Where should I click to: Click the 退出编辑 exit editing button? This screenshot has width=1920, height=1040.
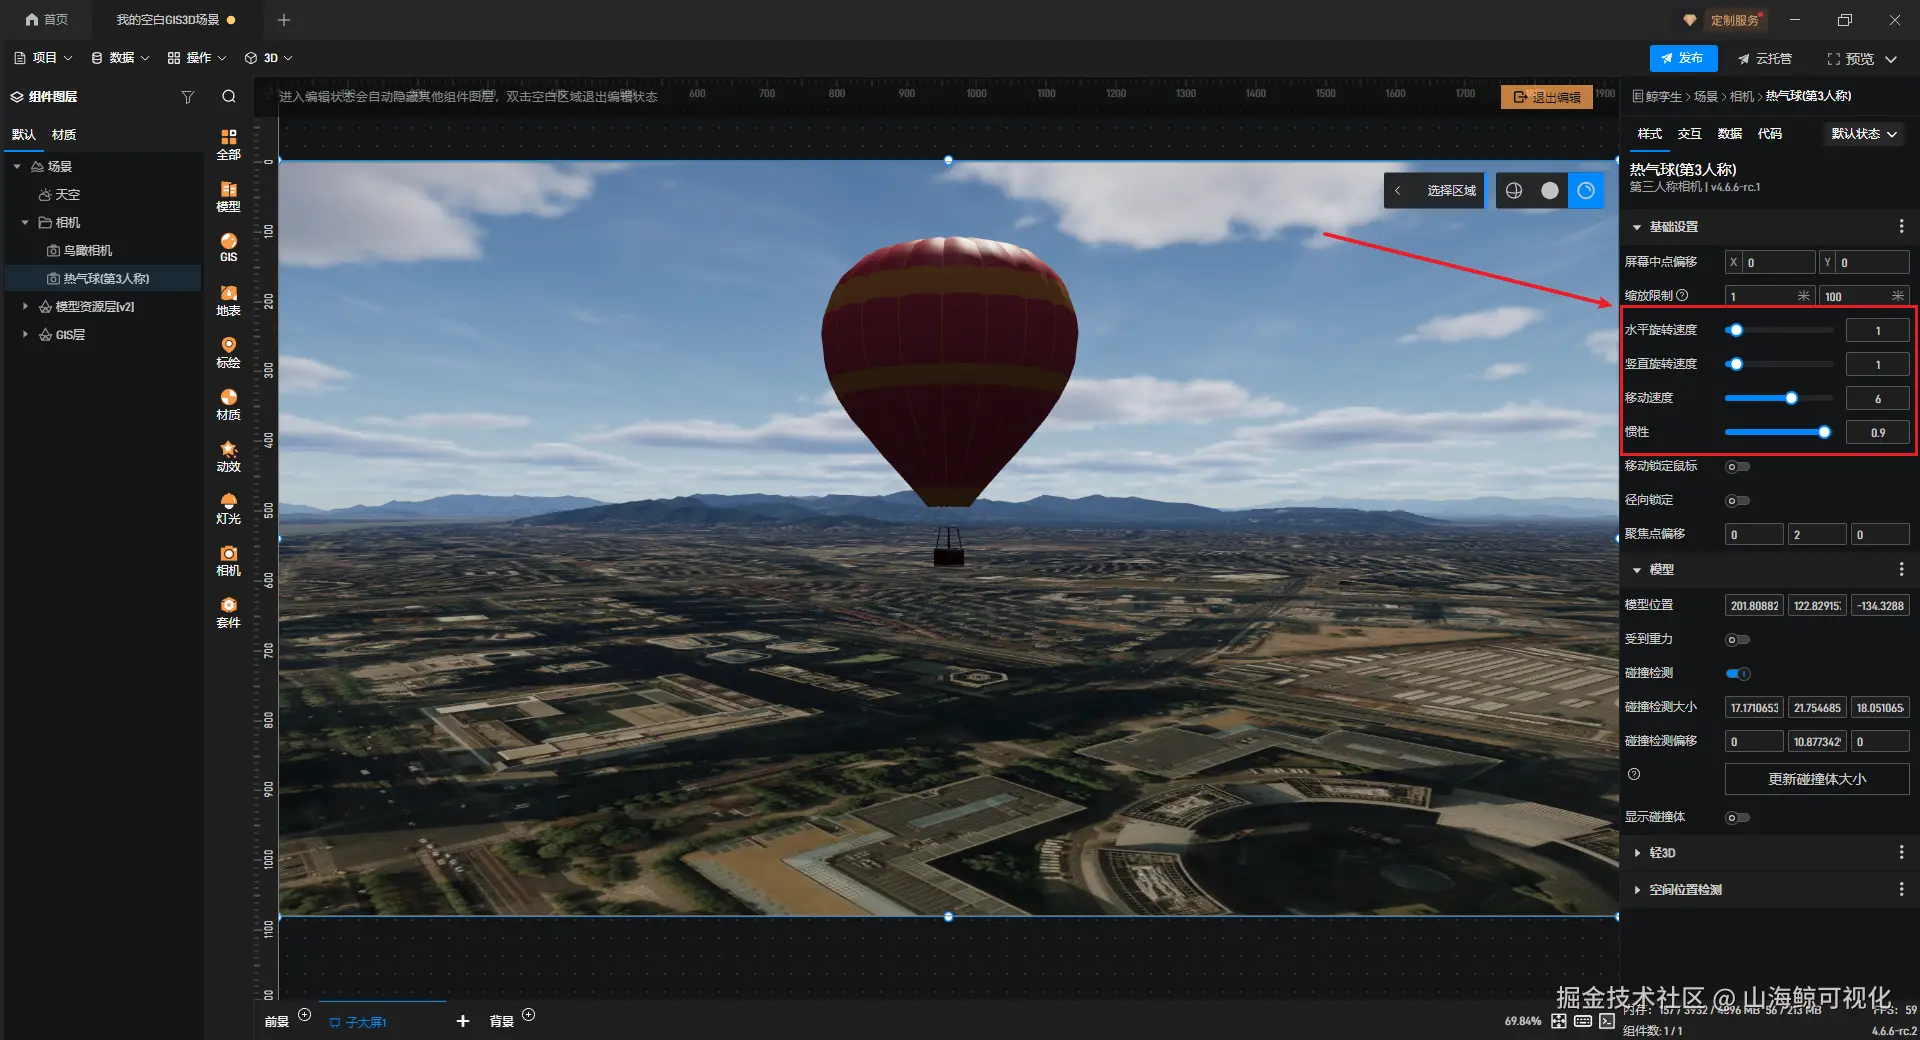pos(1547,97)
